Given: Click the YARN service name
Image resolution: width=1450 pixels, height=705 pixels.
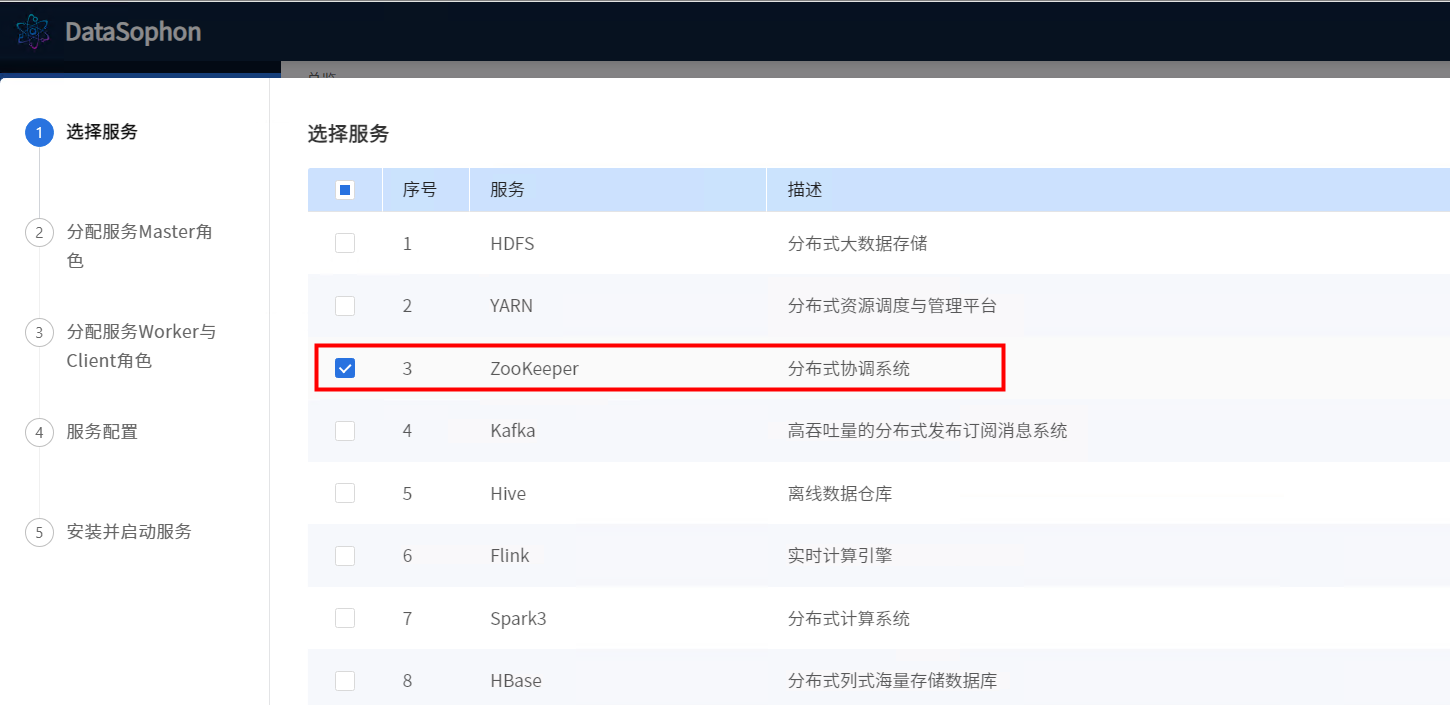Looking at the screenshot, I should [511, 305].
